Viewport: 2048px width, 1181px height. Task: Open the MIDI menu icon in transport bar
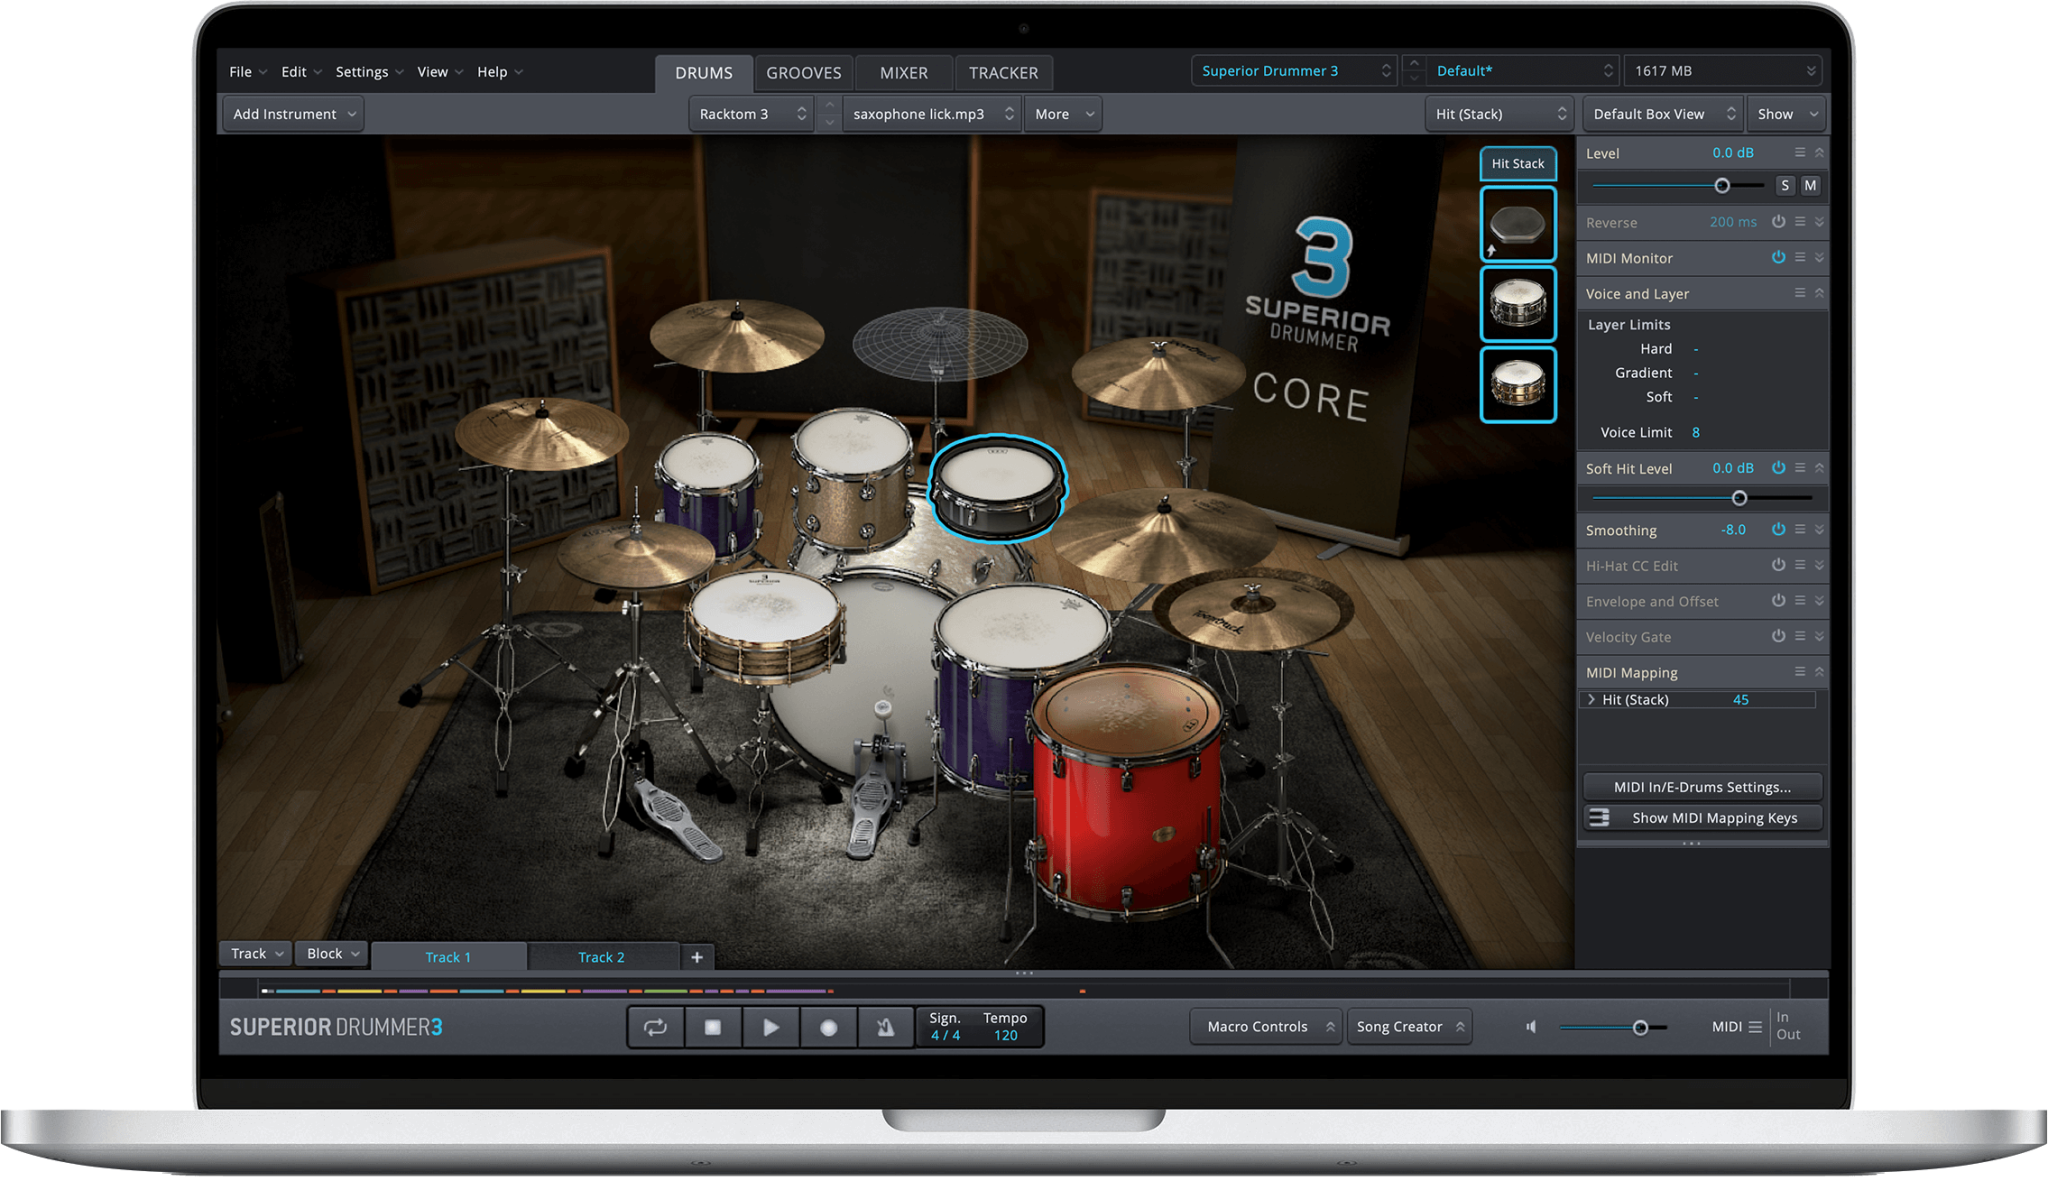[x=1755, y=1027]
